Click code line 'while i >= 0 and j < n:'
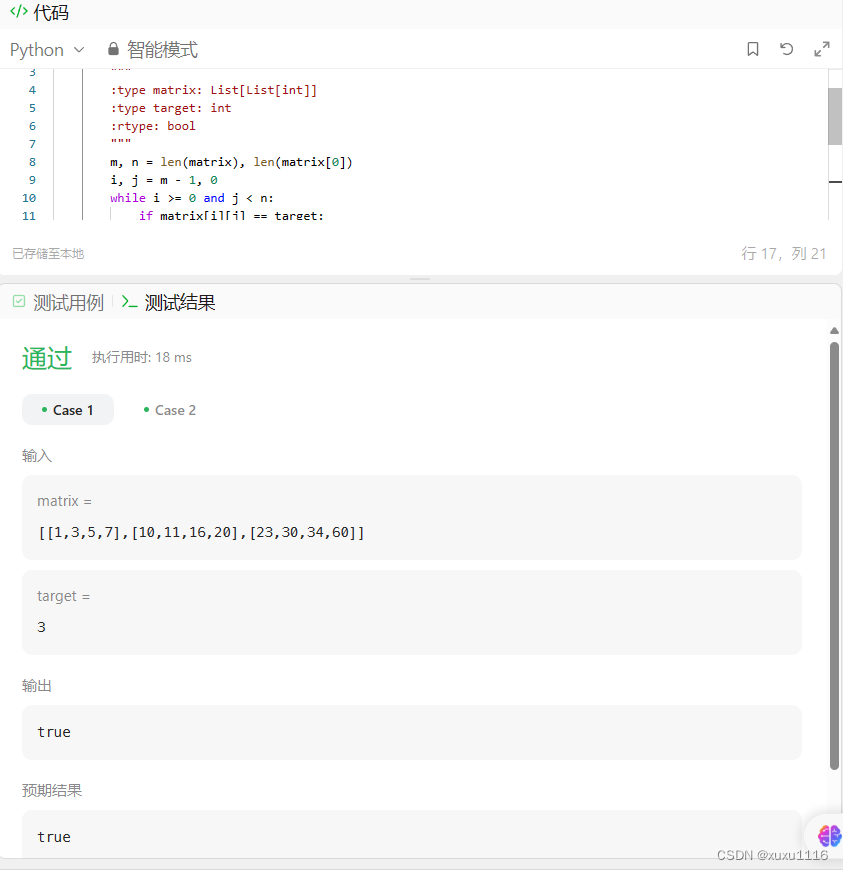Image resolution: width=843 pixels, height=870 pixels. (191, 198)
